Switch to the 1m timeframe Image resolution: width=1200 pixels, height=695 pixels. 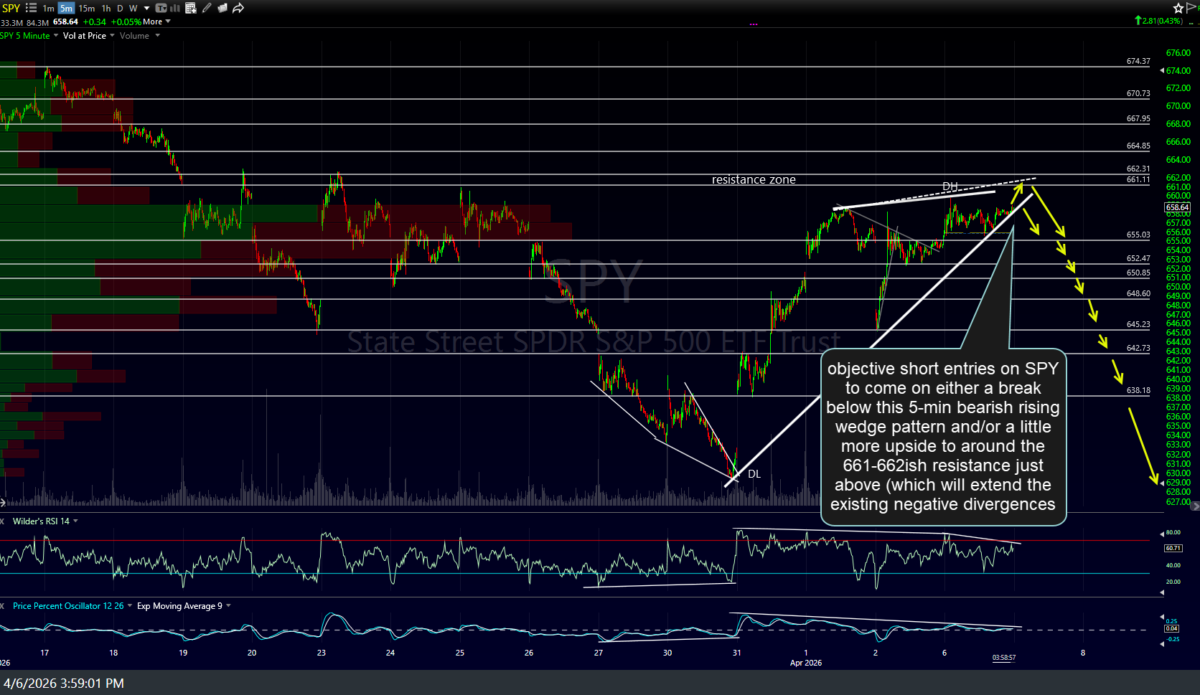coord(49,8)
